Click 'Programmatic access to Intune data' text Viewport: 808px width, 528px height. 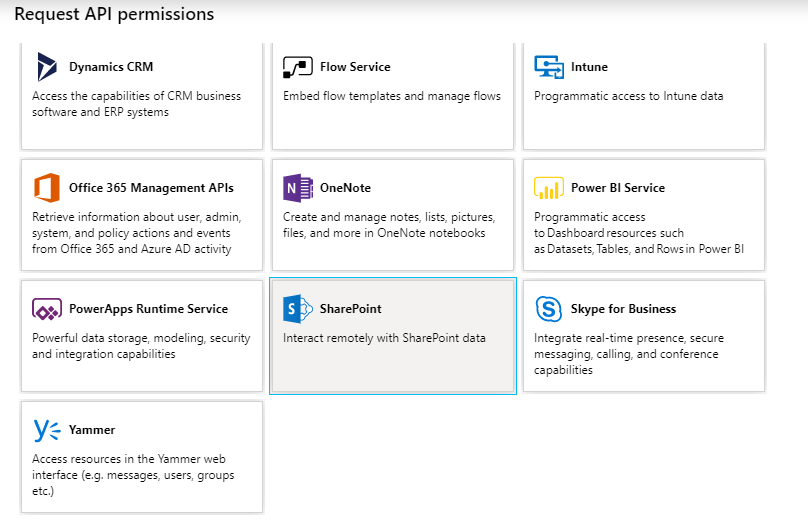628,96
